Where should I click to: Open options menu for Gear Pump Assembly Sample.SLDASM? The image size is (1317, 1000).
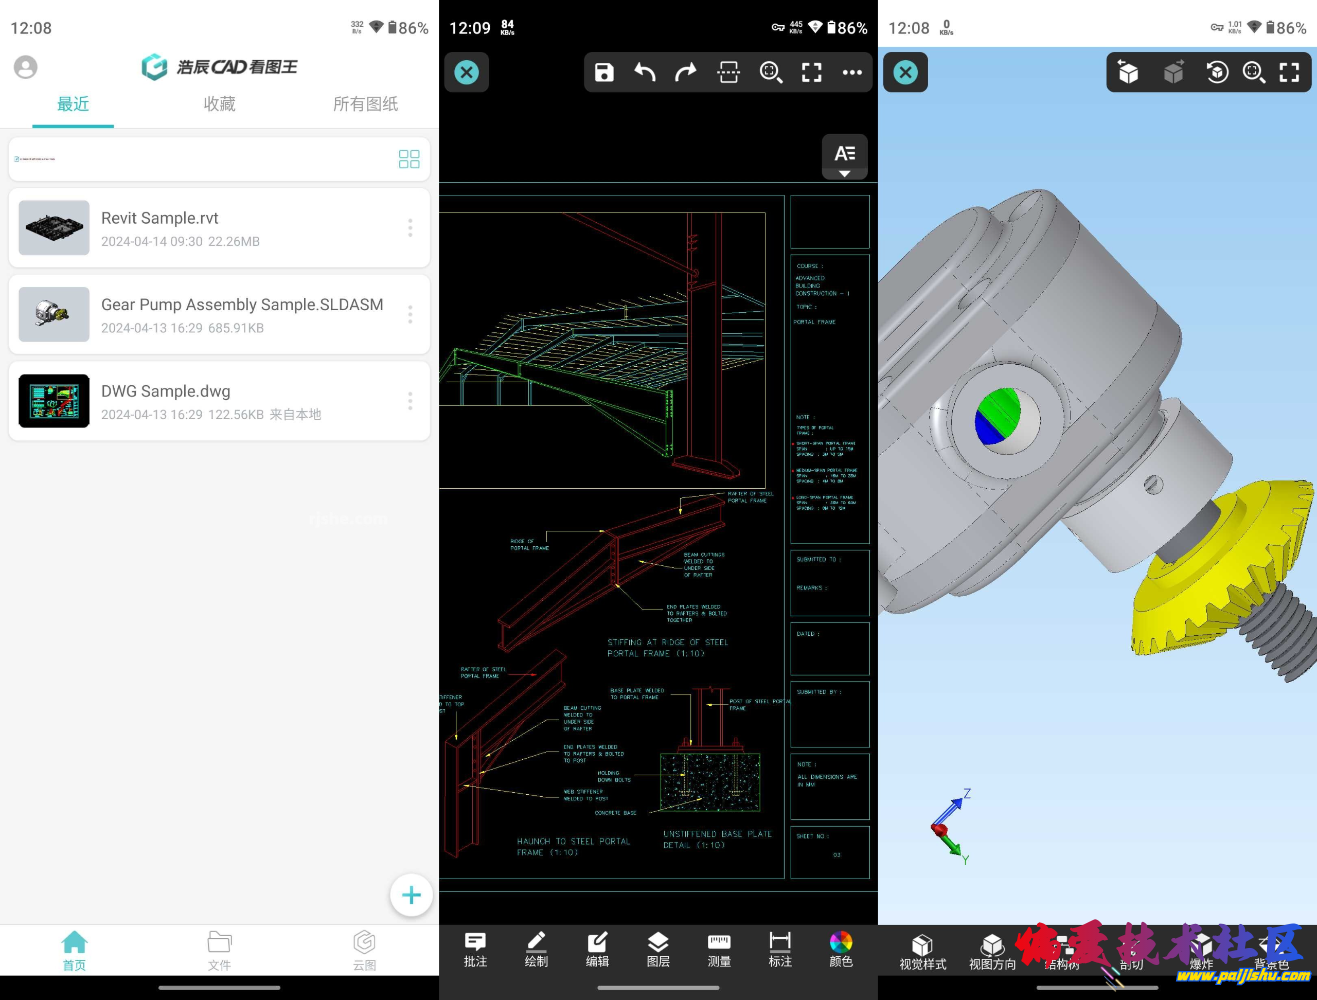point(410,315)
